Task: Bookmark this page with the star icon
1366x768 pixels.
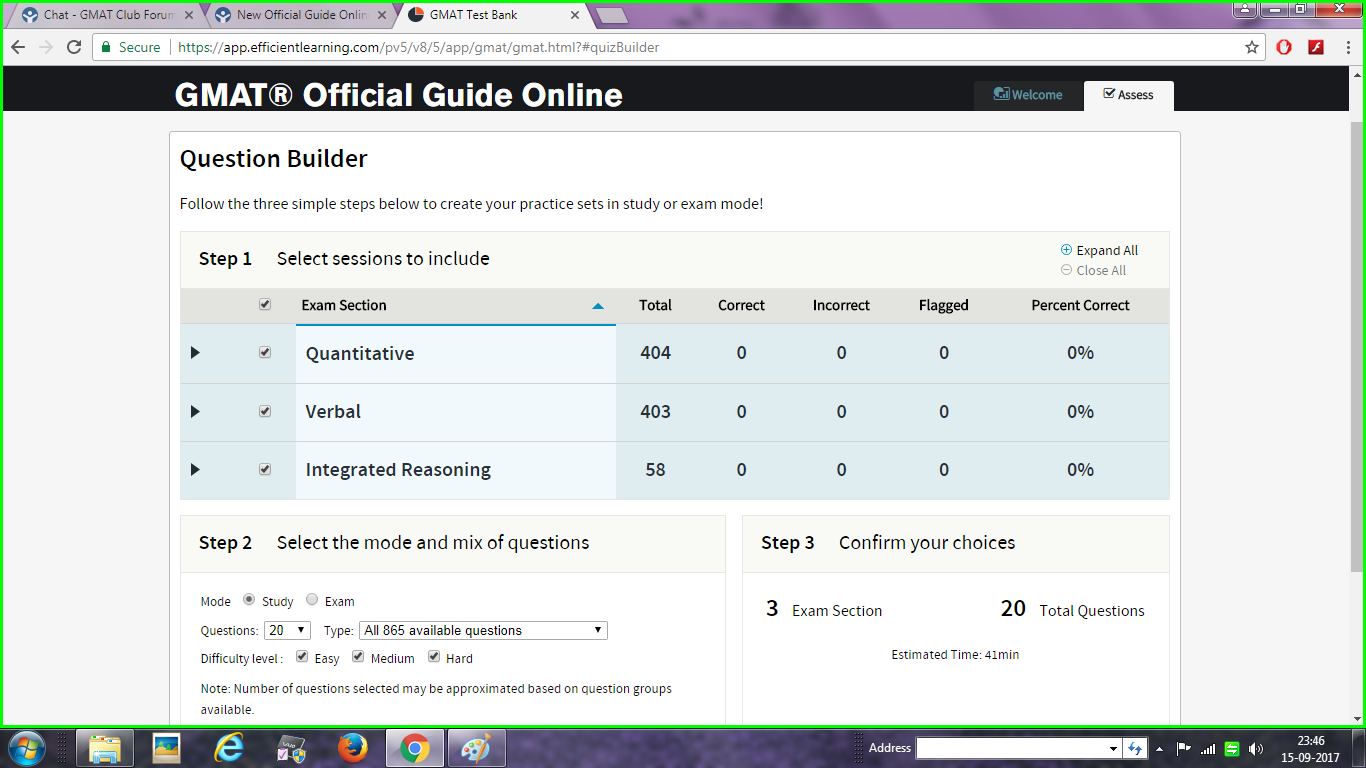Action: pos(1251,47)
